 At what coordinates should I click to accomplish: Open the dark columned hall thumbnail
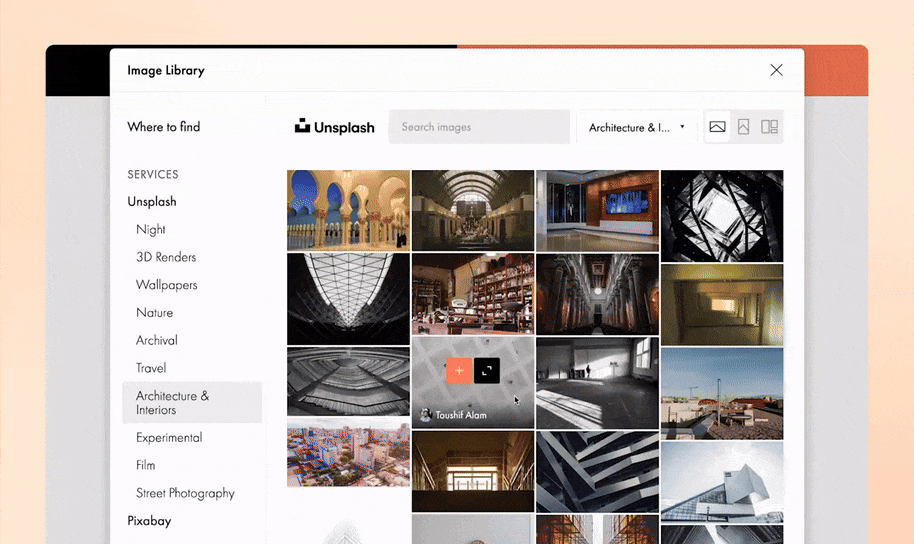tap(597, 294)
